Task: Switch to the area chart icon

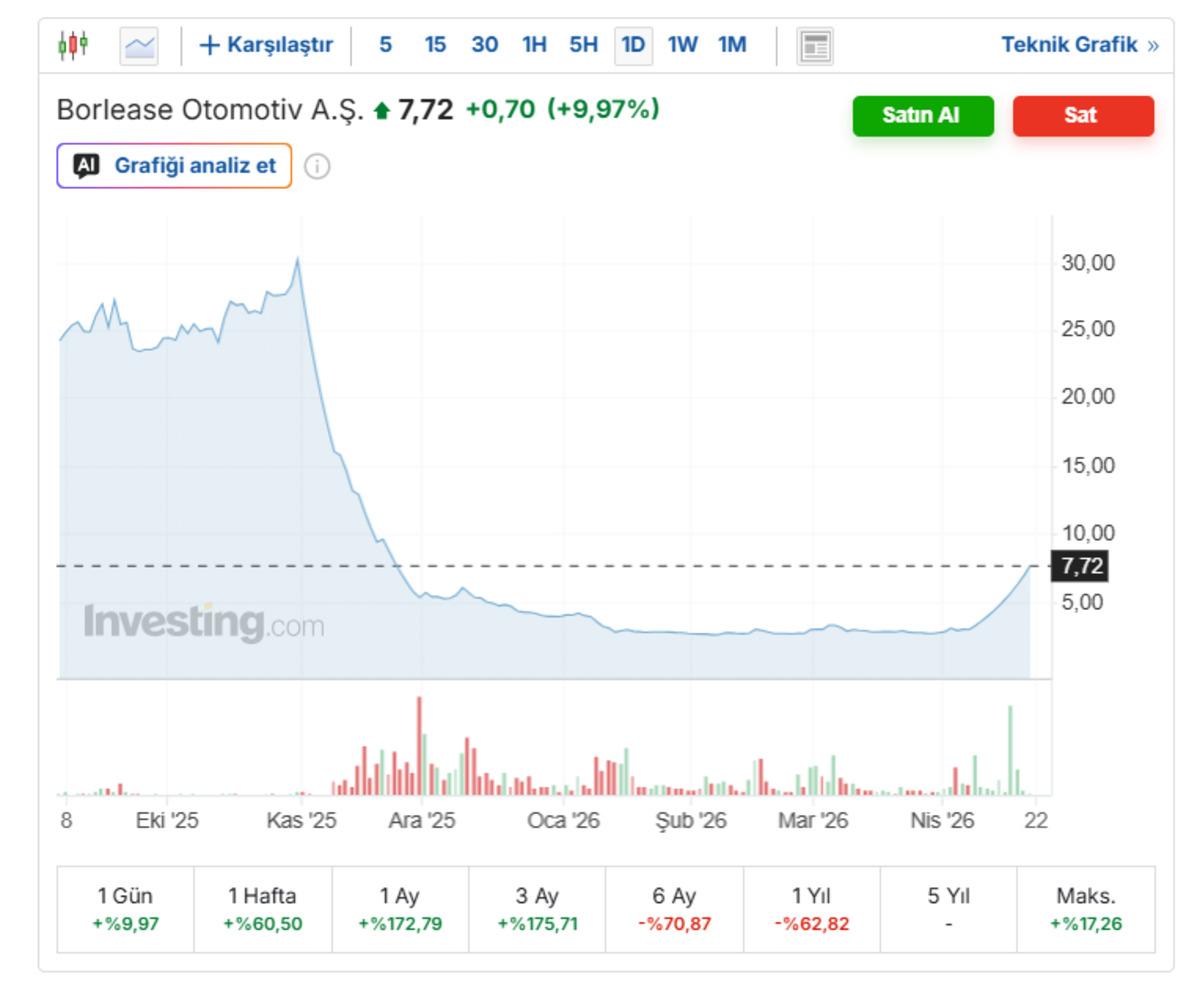Action: point(139,46)
